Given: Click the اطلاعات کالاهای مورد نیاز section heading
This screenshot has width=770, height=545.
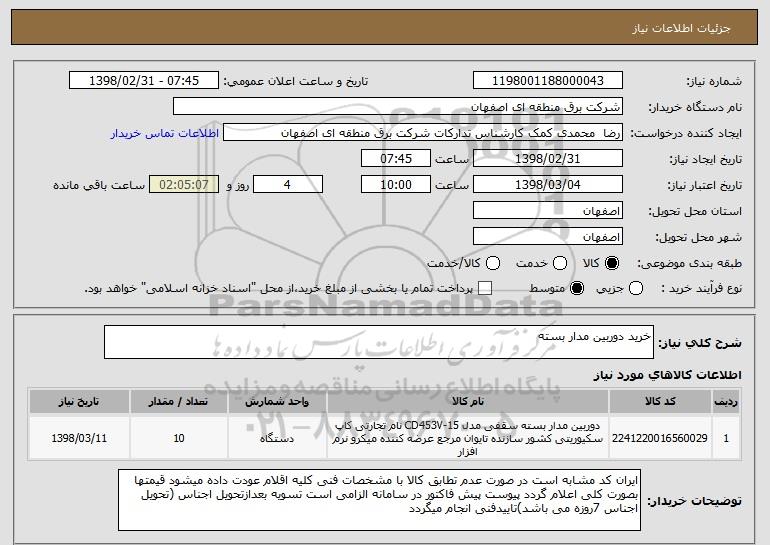Looking at the screenshot, I should point(667,375).
